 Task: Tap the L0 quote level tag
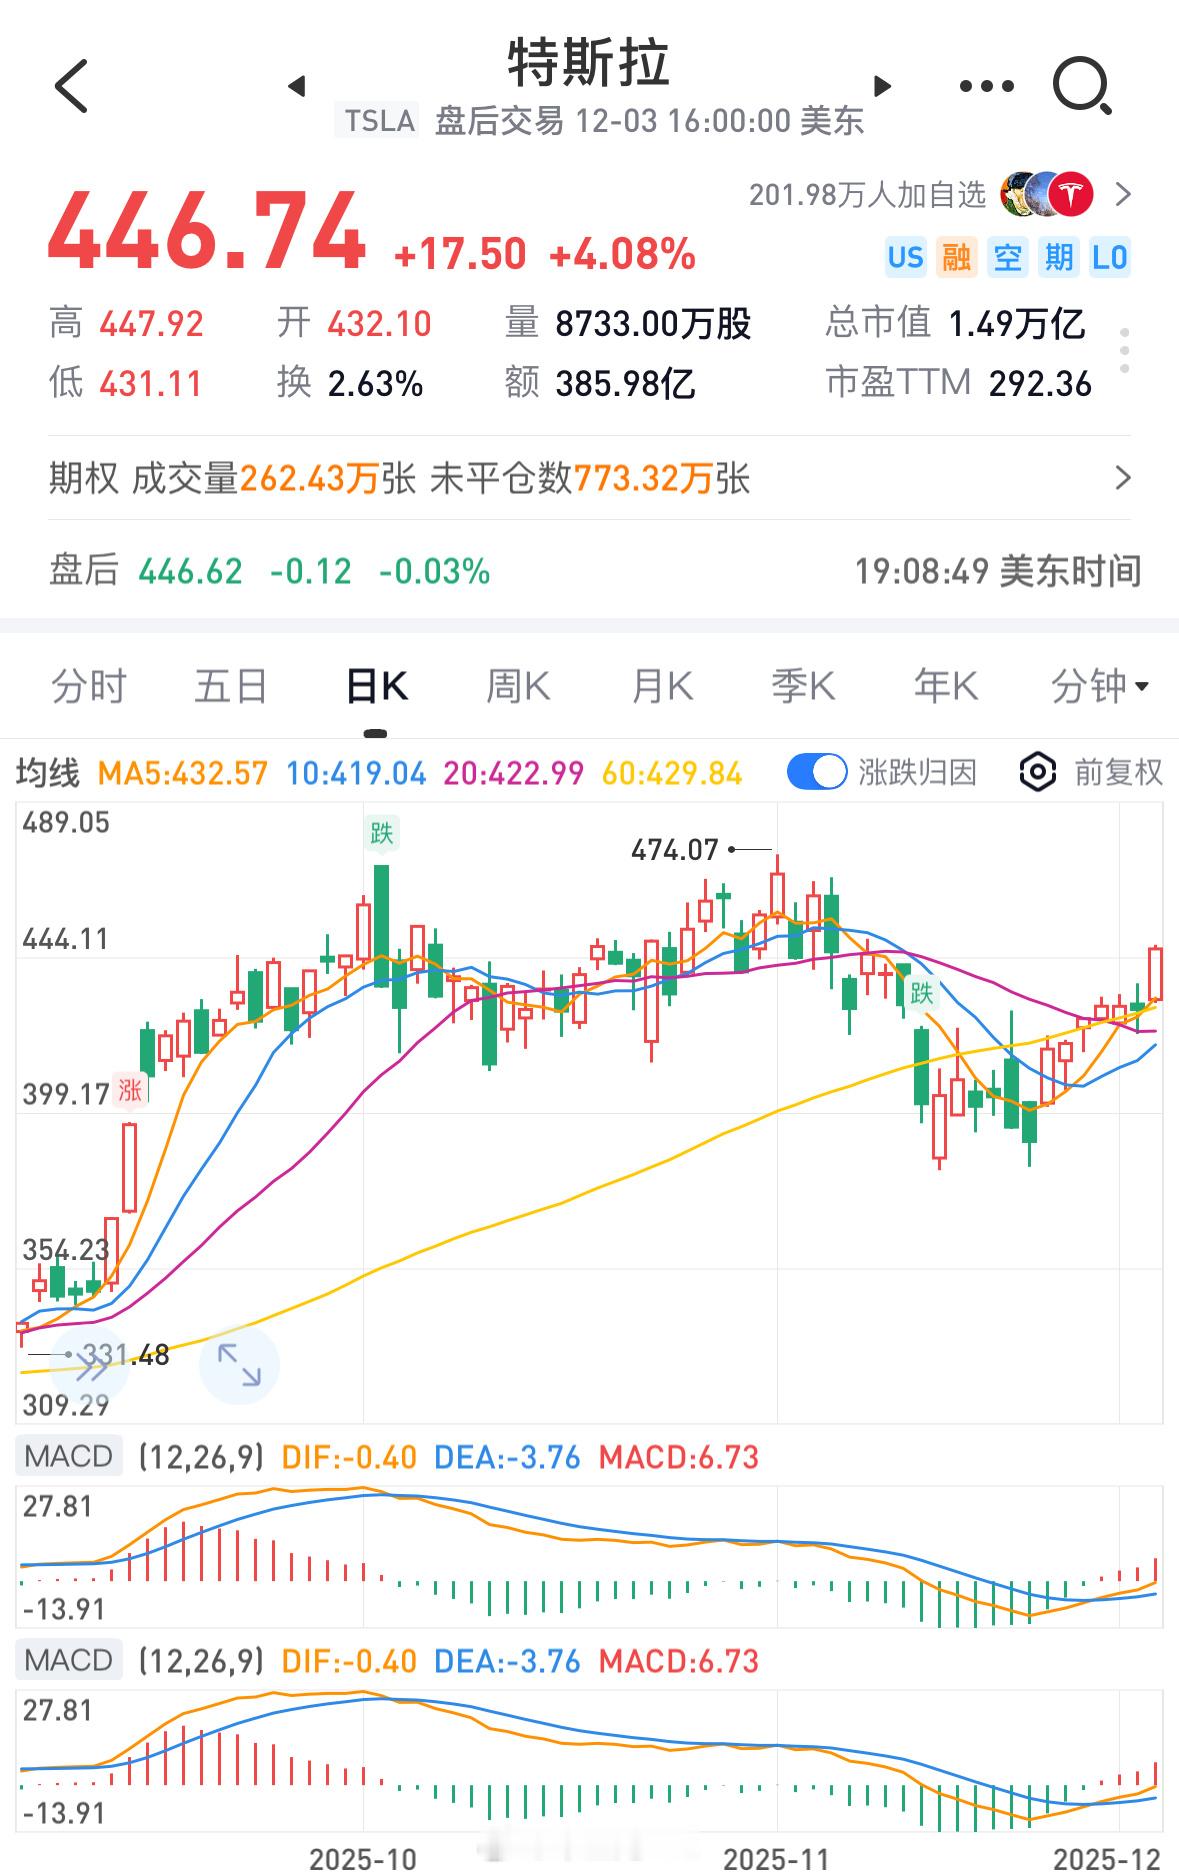pos(1110,258)
